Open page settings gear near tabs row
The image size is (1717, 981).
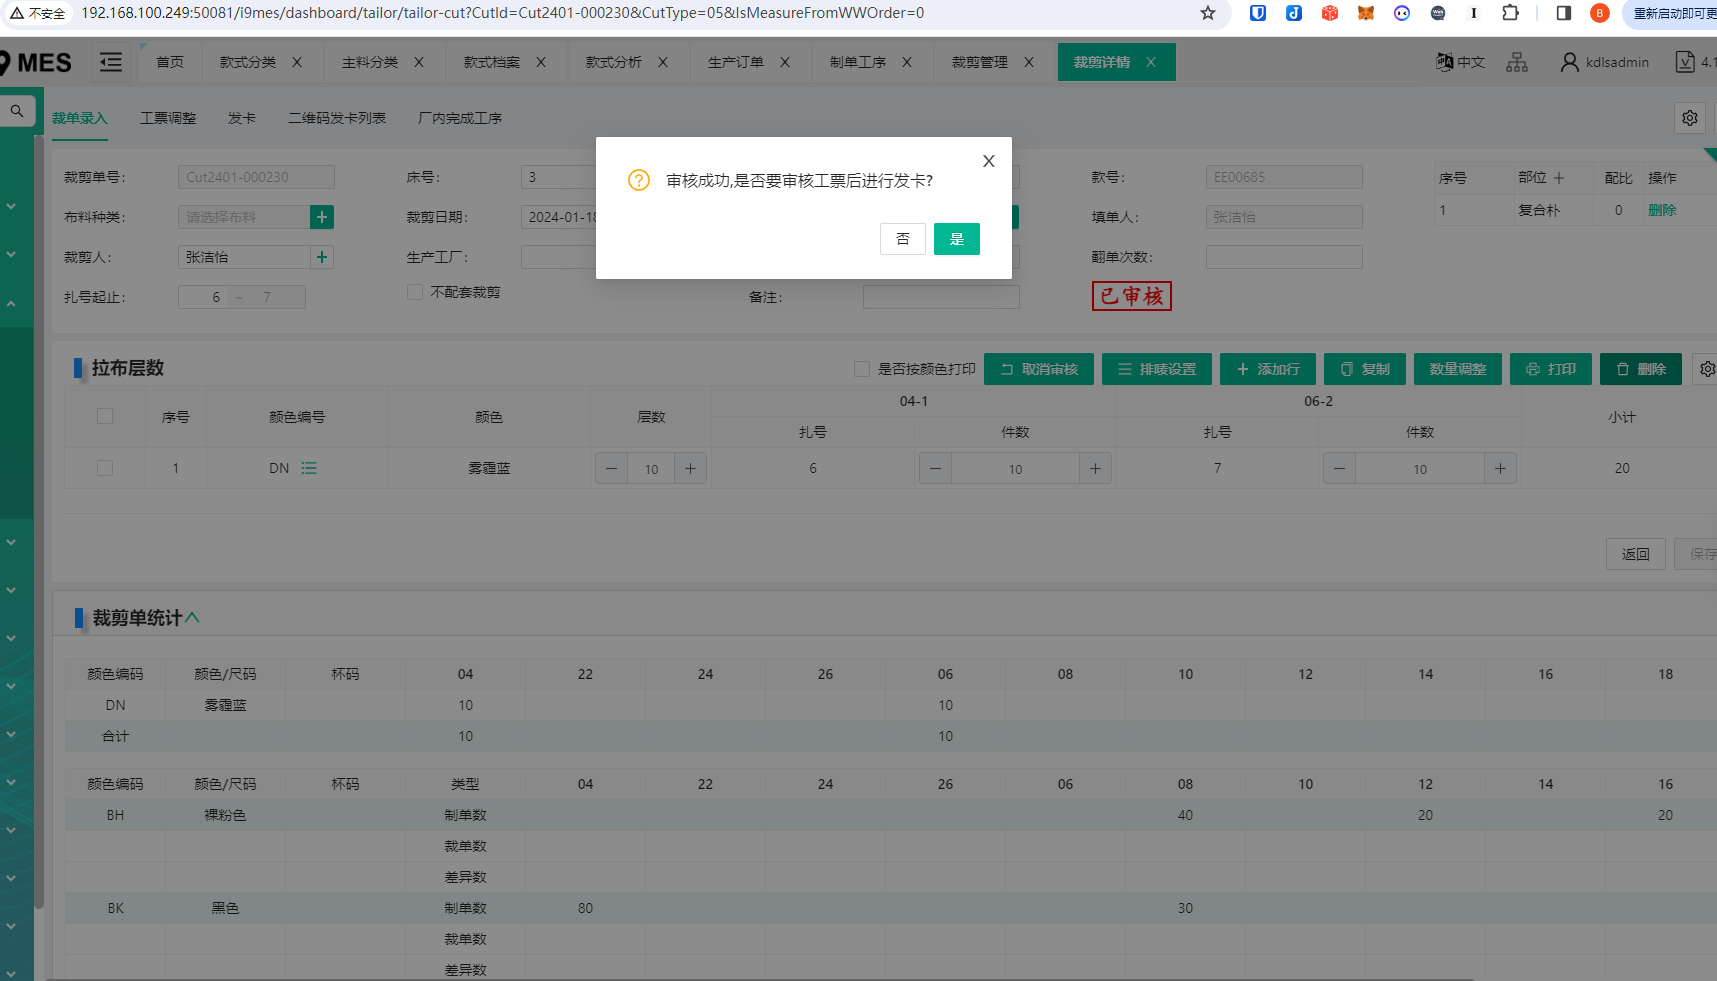[1690, 118]
